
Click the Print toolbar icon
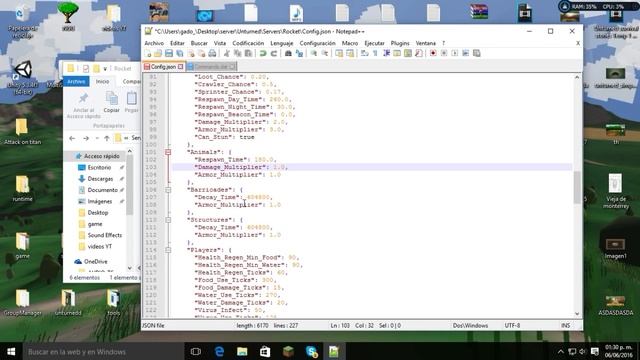[212, 53]
